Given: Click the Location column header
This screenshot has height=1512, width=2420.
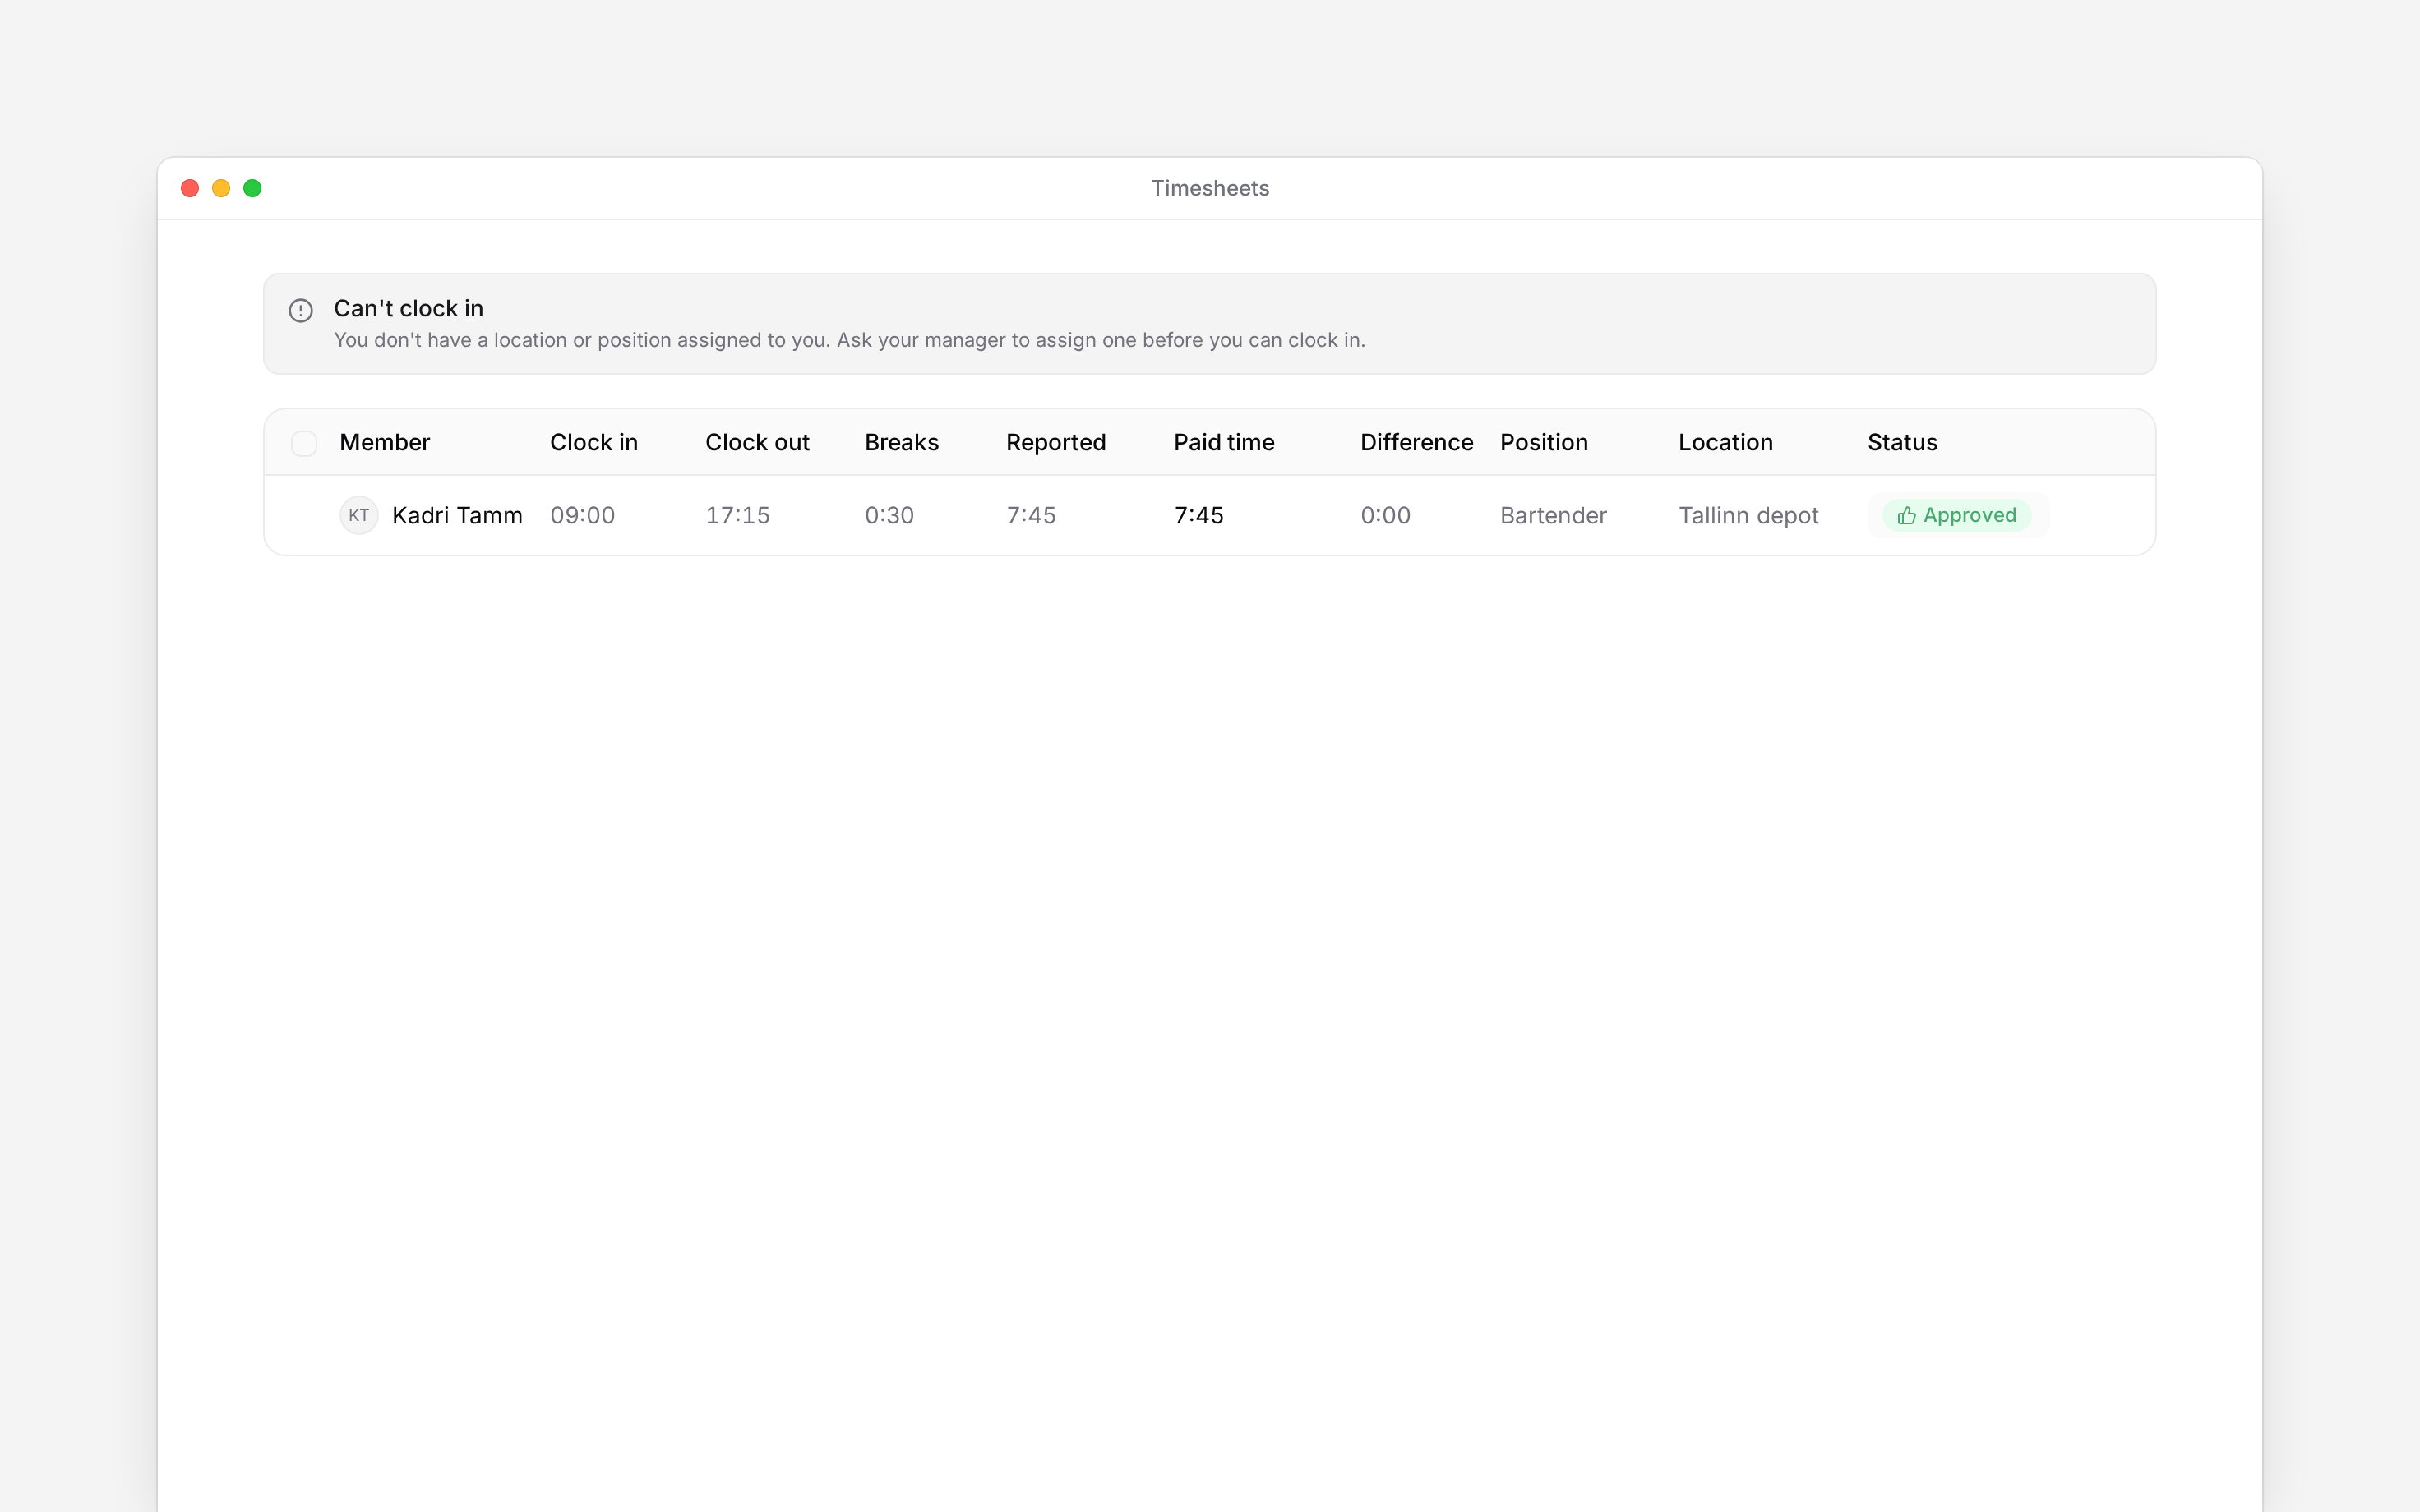Looking at the screenshot, I should [1725, 442].
